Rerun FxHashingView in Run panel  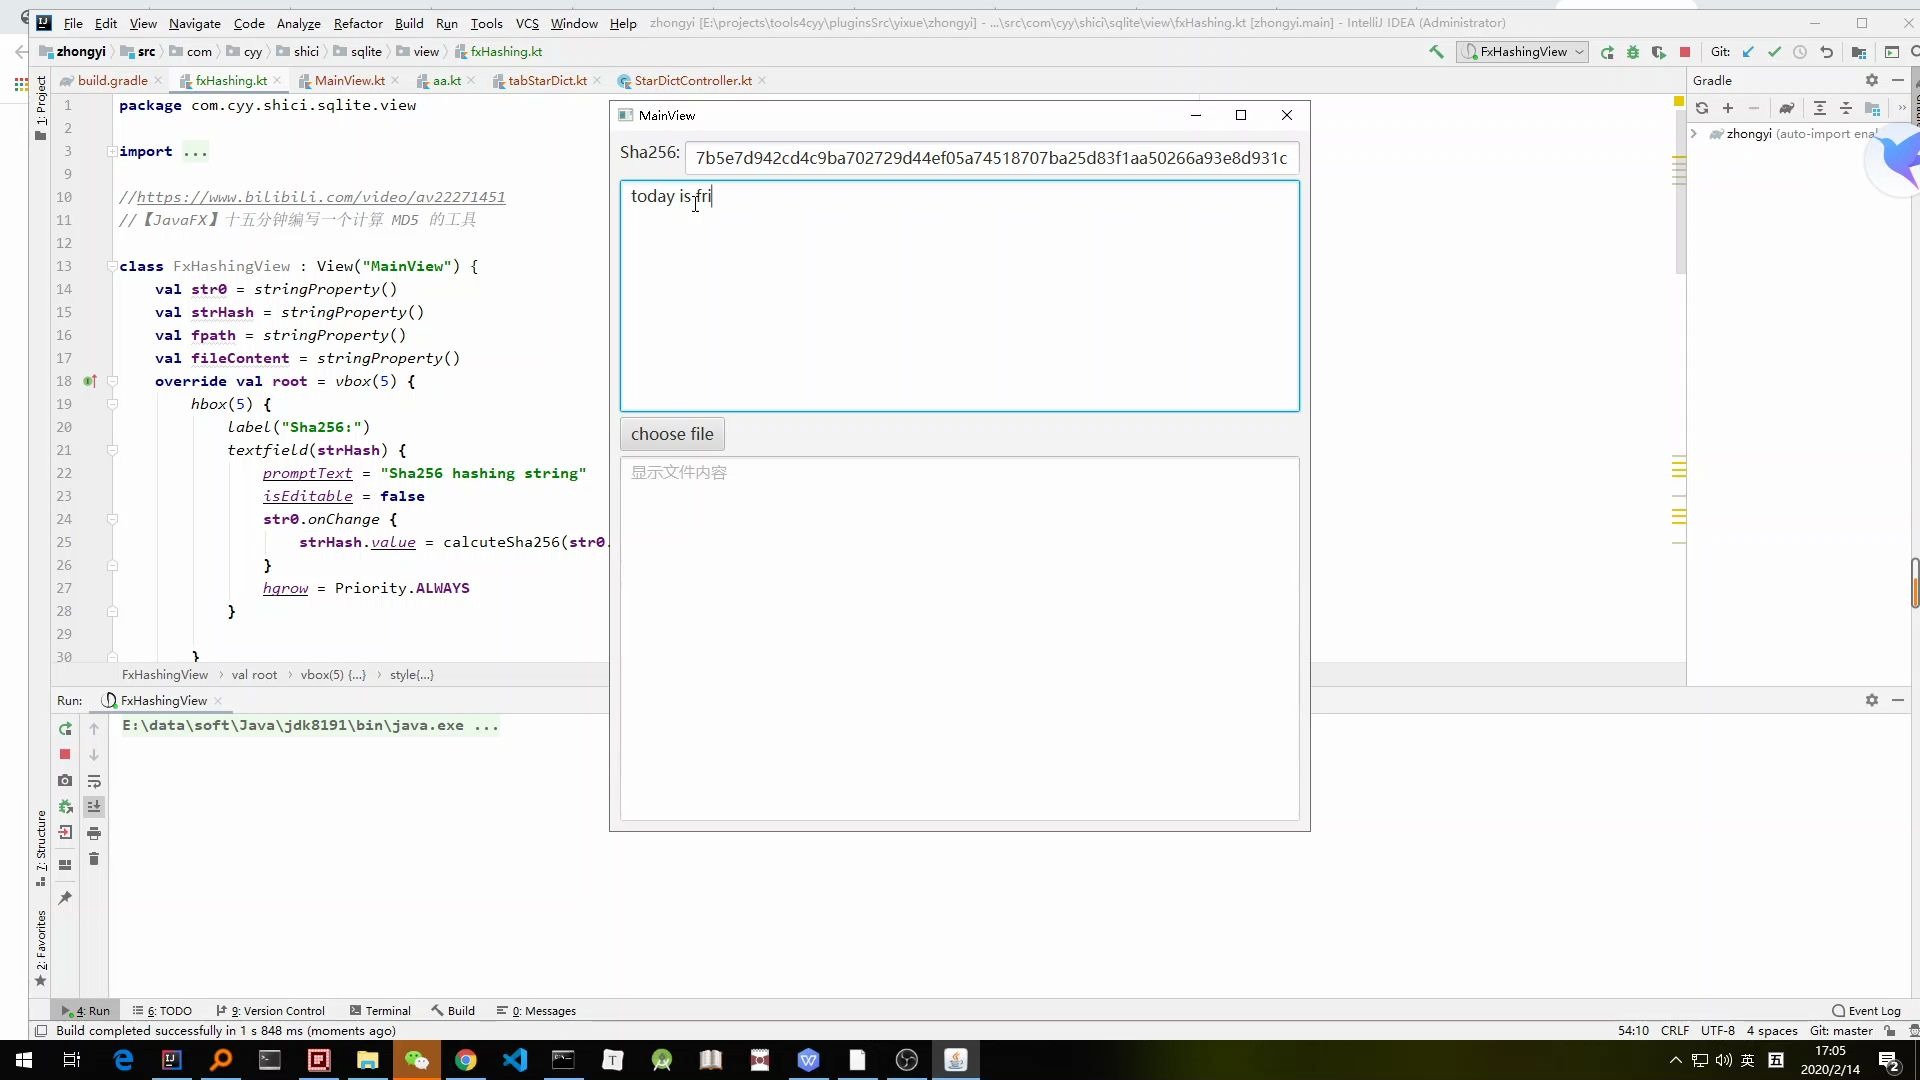pyautogui.click(x=65, y=729)
